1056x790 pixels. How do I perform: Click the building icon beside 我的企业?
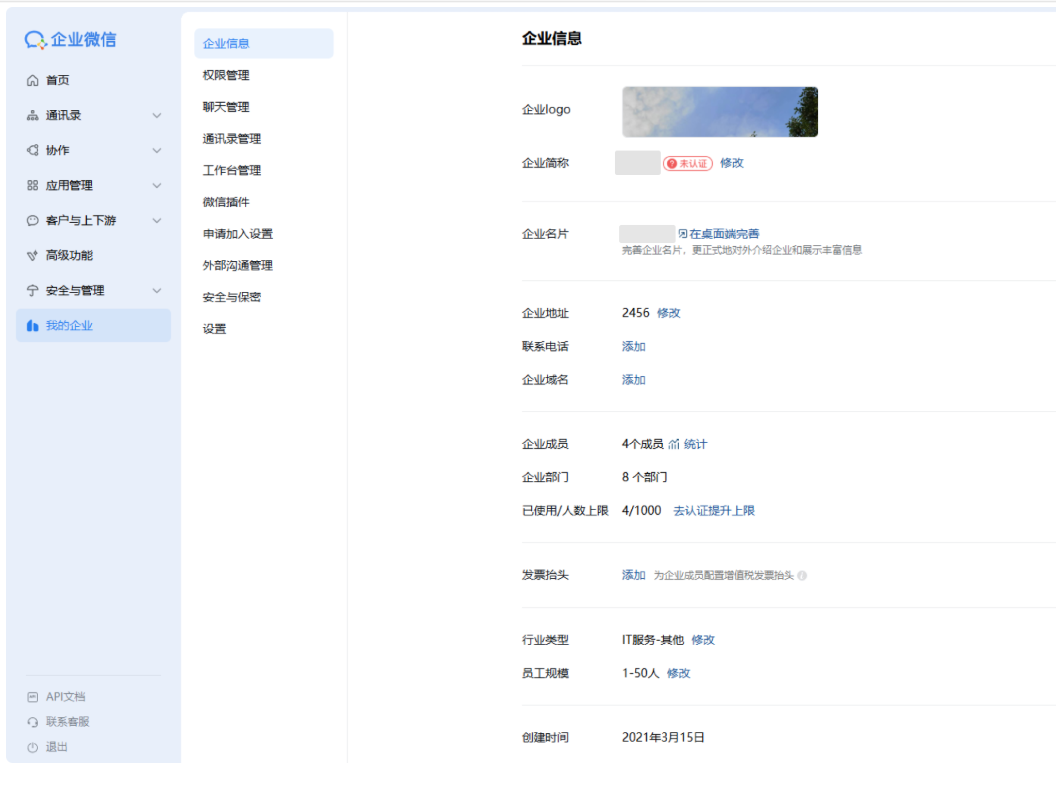pyautogui.click(x=32, y=325)
